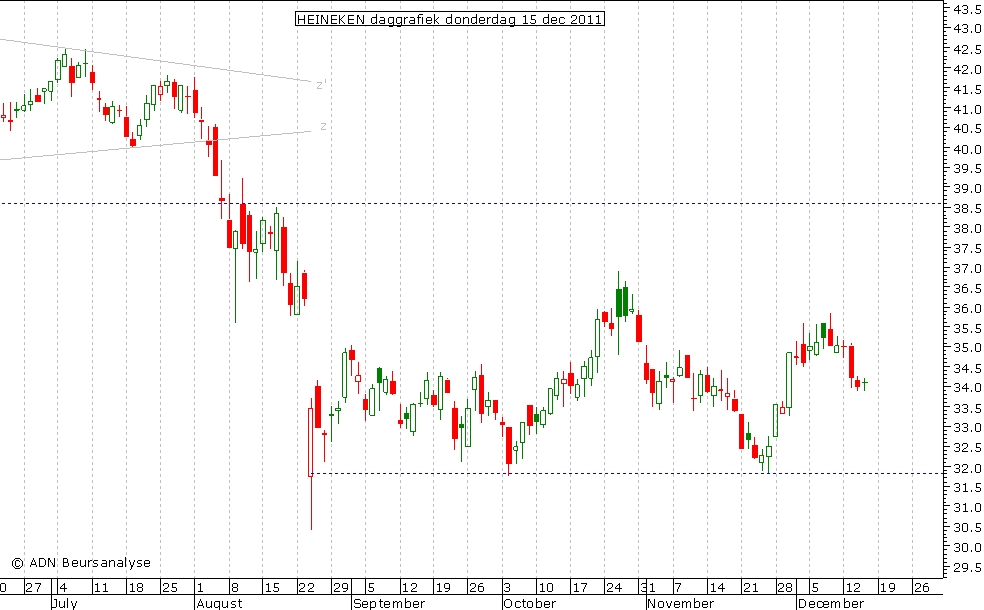
Task: Click date label 12 under December
Action: click(853, 588)
